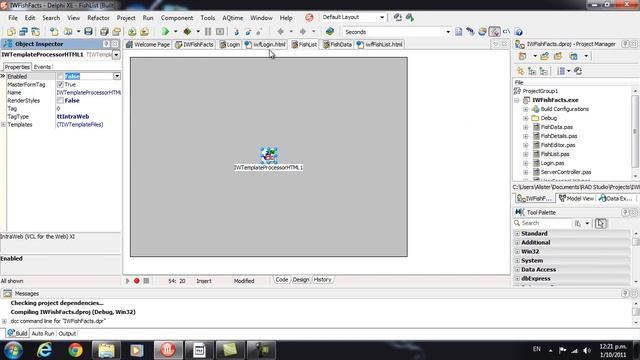Screen dimensions: 640x360
Task: Click the Add to Project toolbar icon
Action: tap(132, 31)
